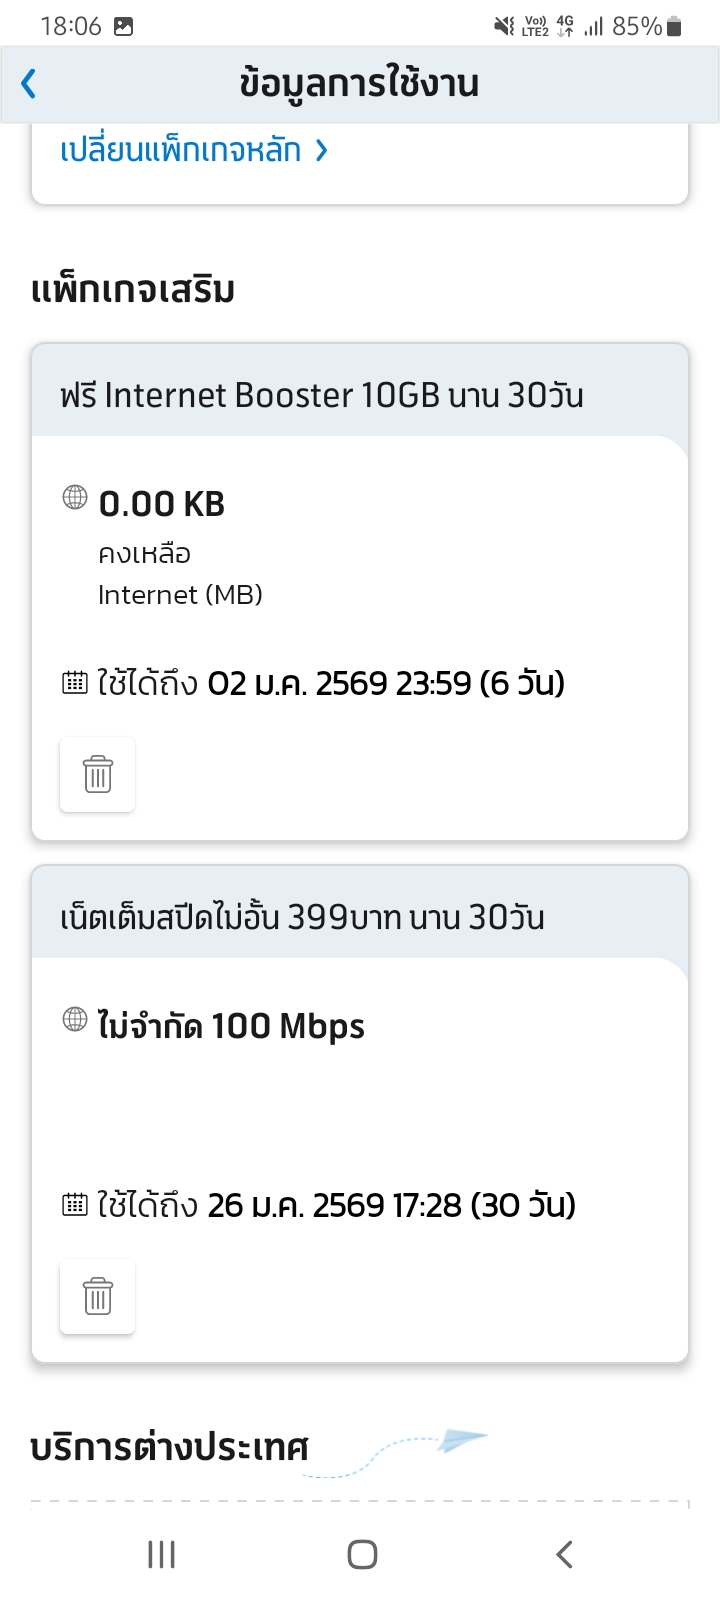Open Android recent apps button
Viewport: 720px width, 1600px height.
(x=161, y=1554)
